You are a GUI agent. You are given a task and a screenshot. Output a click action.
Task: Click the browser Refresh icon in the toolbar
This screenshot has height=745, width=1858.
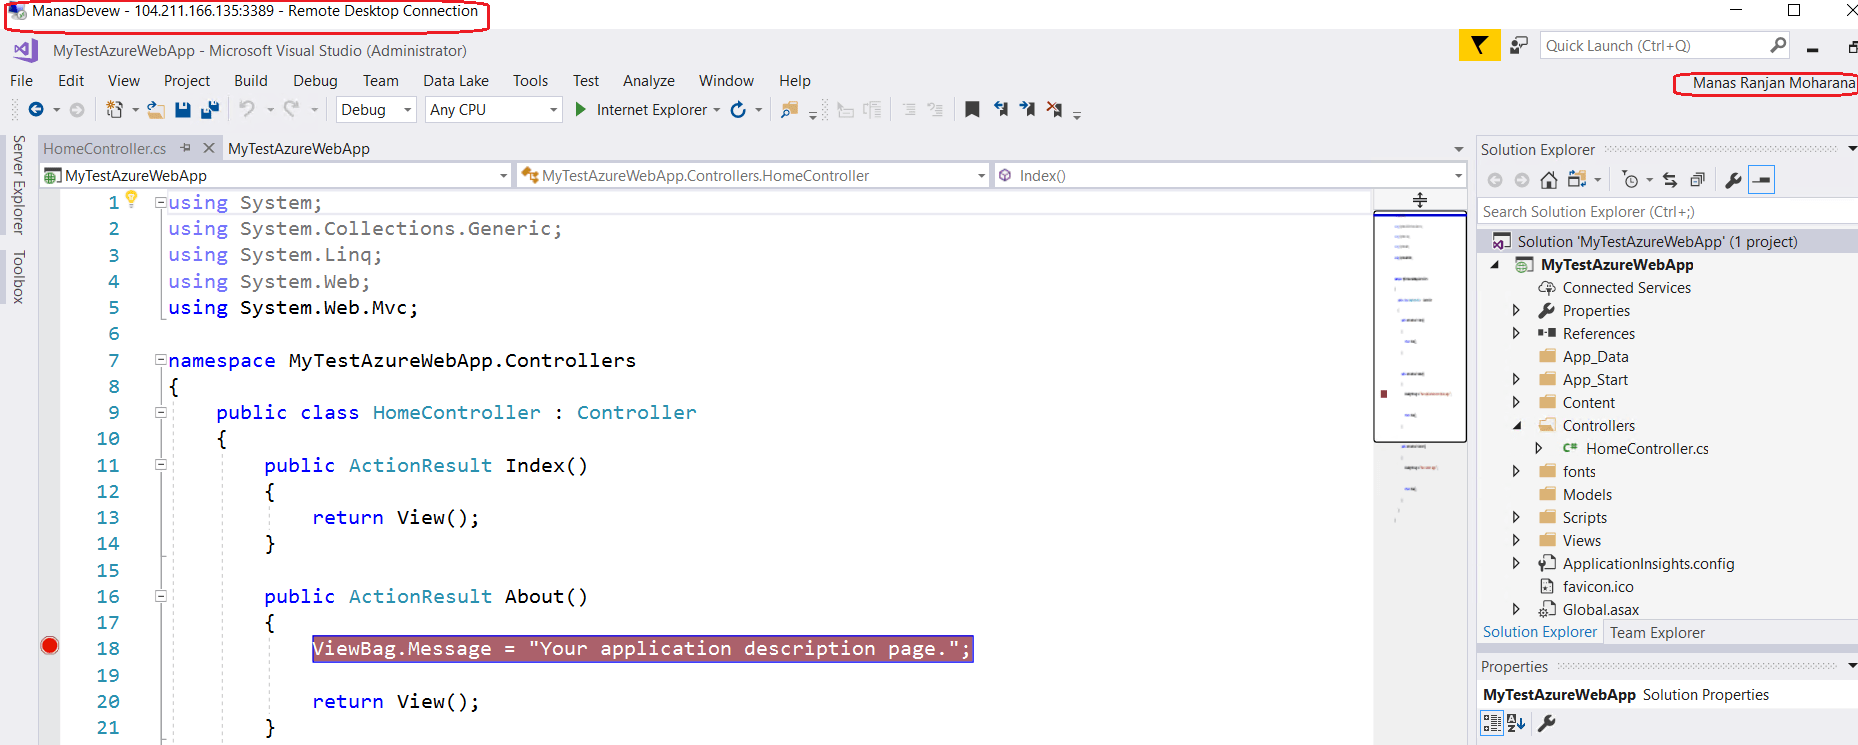[738, 109]
